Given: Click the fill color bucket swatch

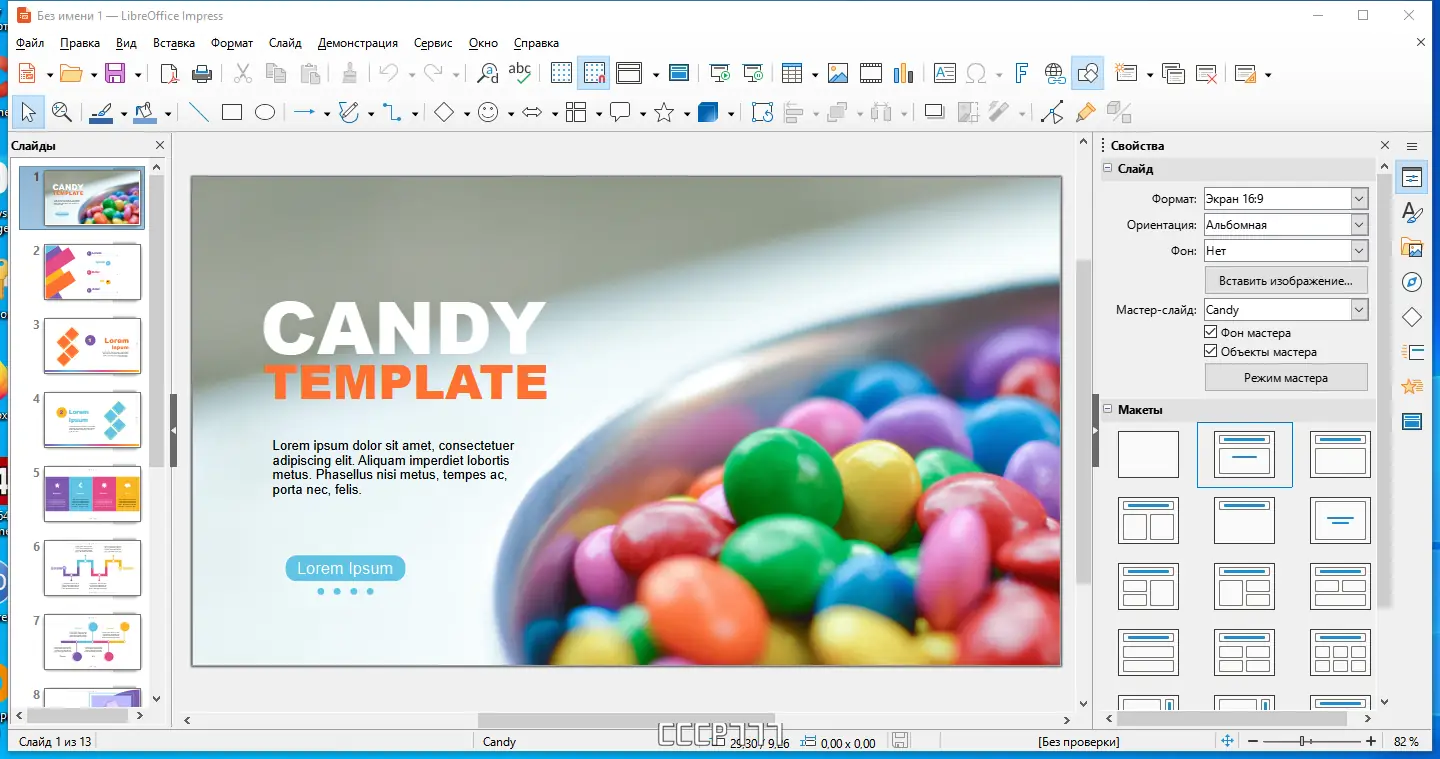Looking at the screenshot, I should 146,113.
